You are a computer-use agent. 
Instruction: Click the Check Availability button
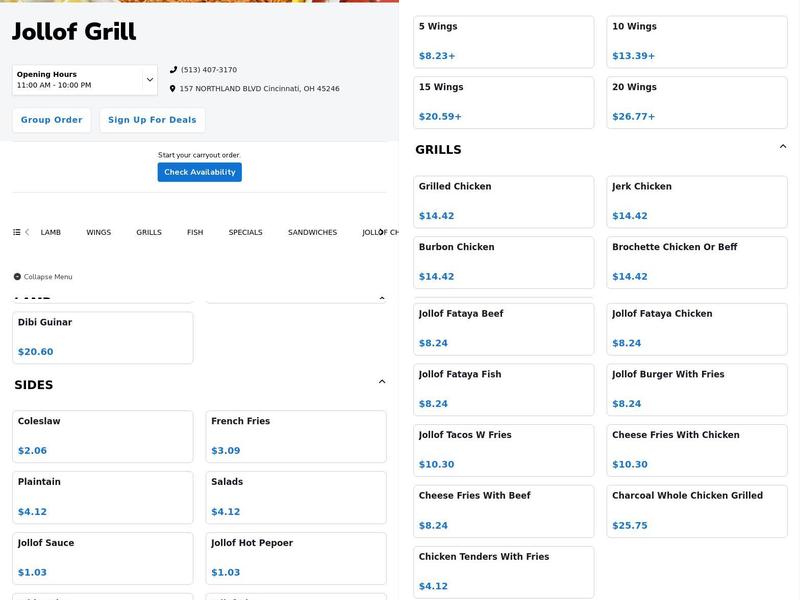(x=199, y=172)
